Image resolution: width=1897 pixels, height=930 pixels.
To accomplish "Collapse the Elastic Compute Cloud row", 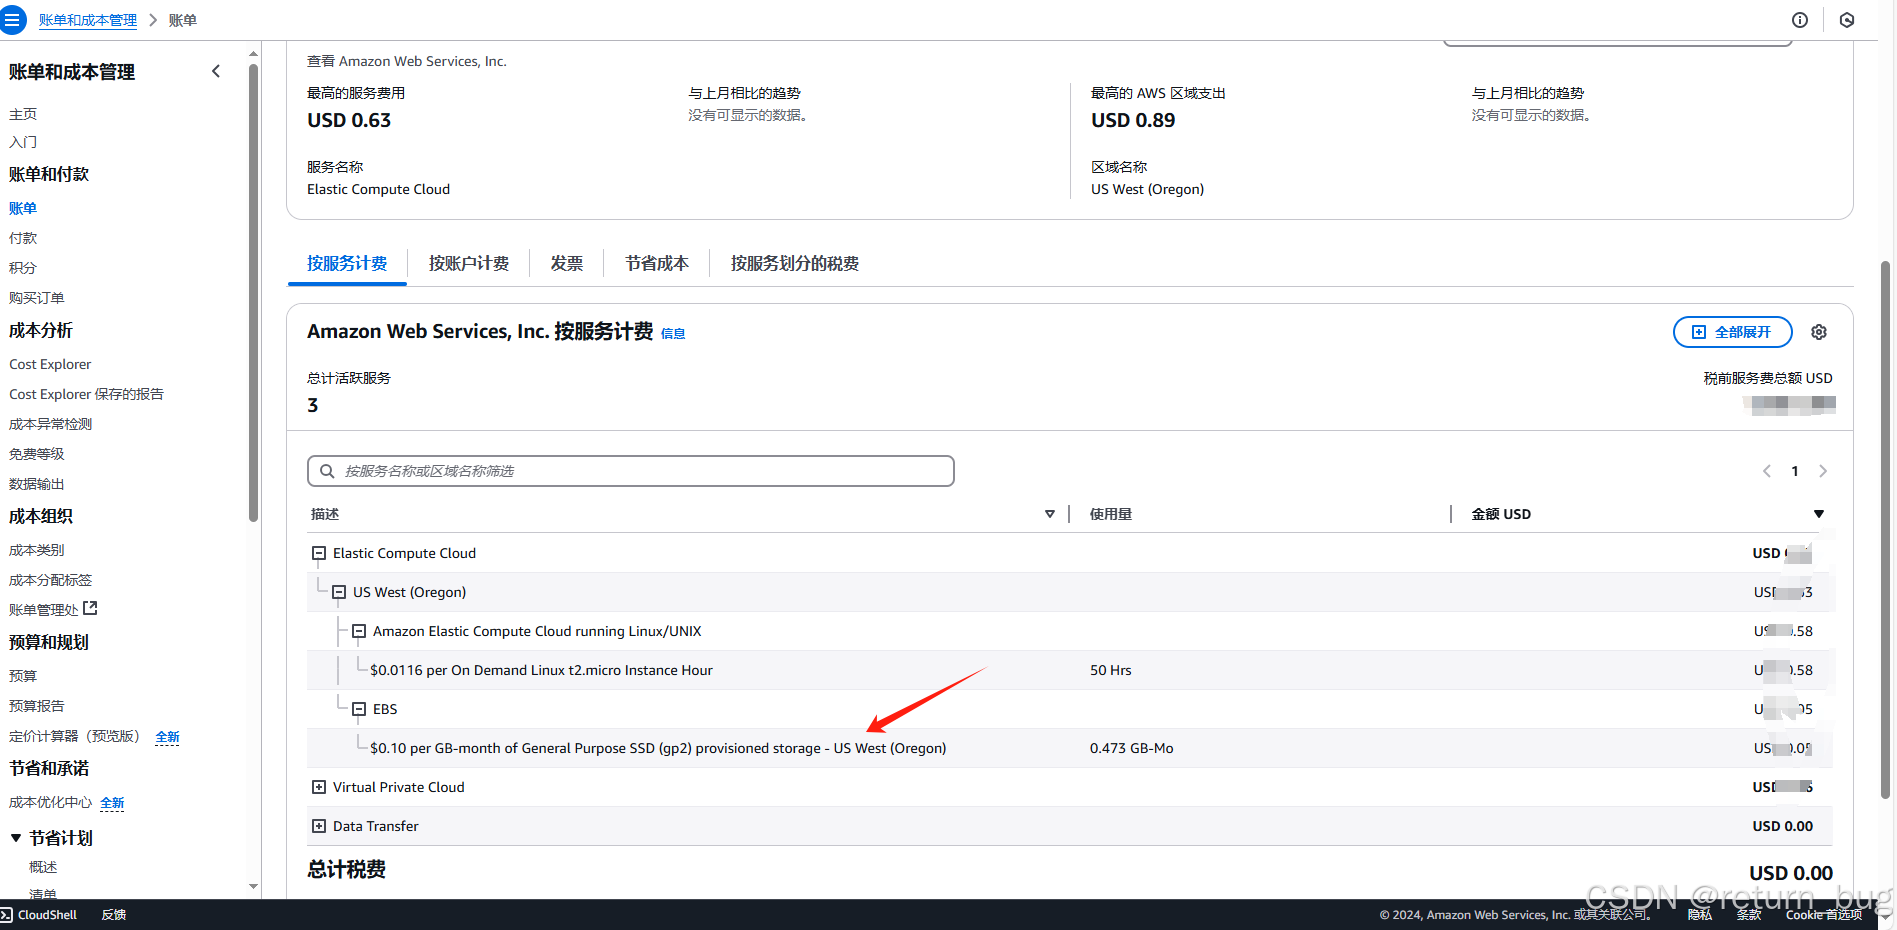I will click(x=319, y=553).
